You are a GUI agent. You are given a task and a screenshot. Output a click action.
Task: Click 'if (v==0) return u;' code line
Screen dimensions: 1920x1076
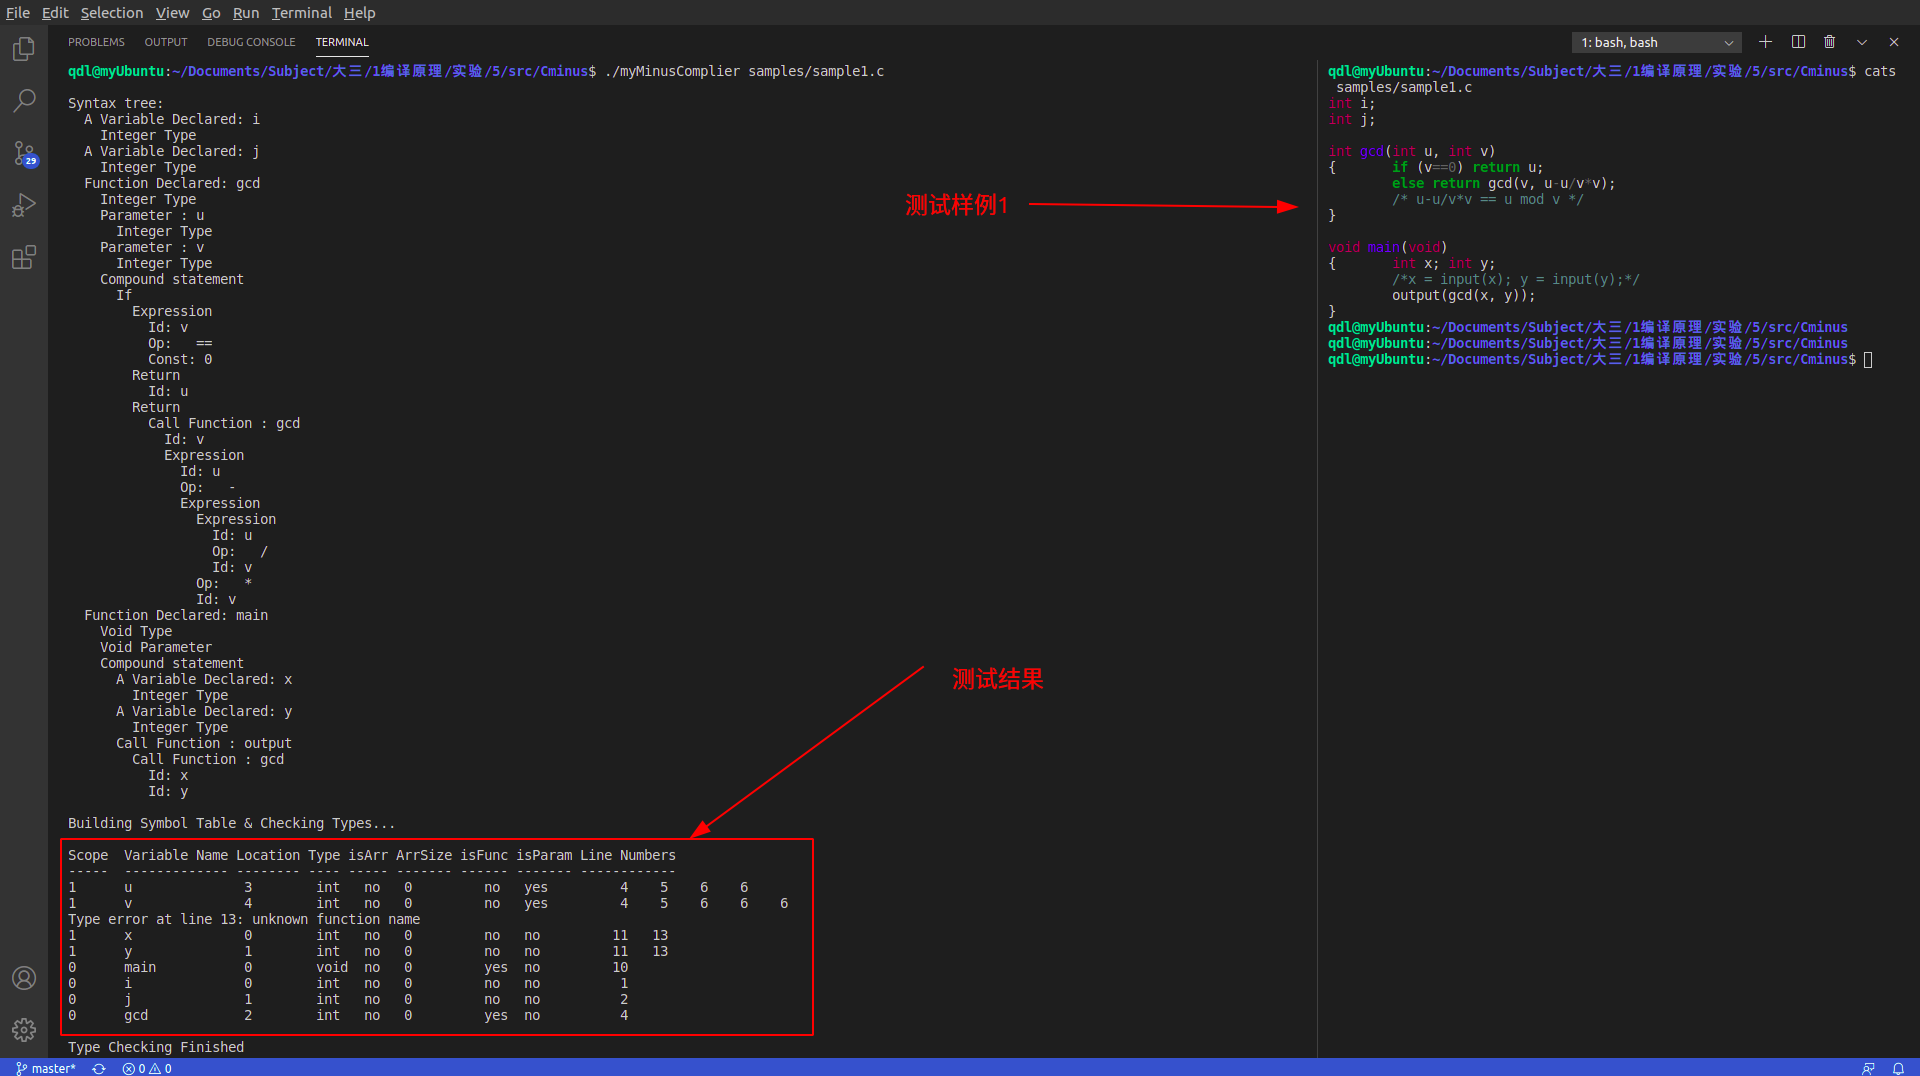point(1468,167)
